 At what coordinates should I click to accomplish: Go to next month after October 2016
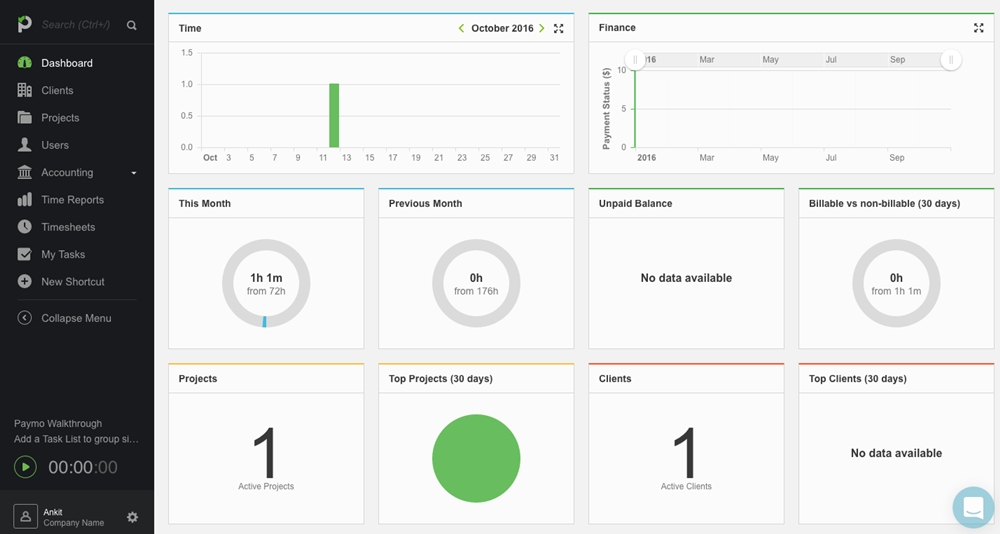click(x=542, y=29)
